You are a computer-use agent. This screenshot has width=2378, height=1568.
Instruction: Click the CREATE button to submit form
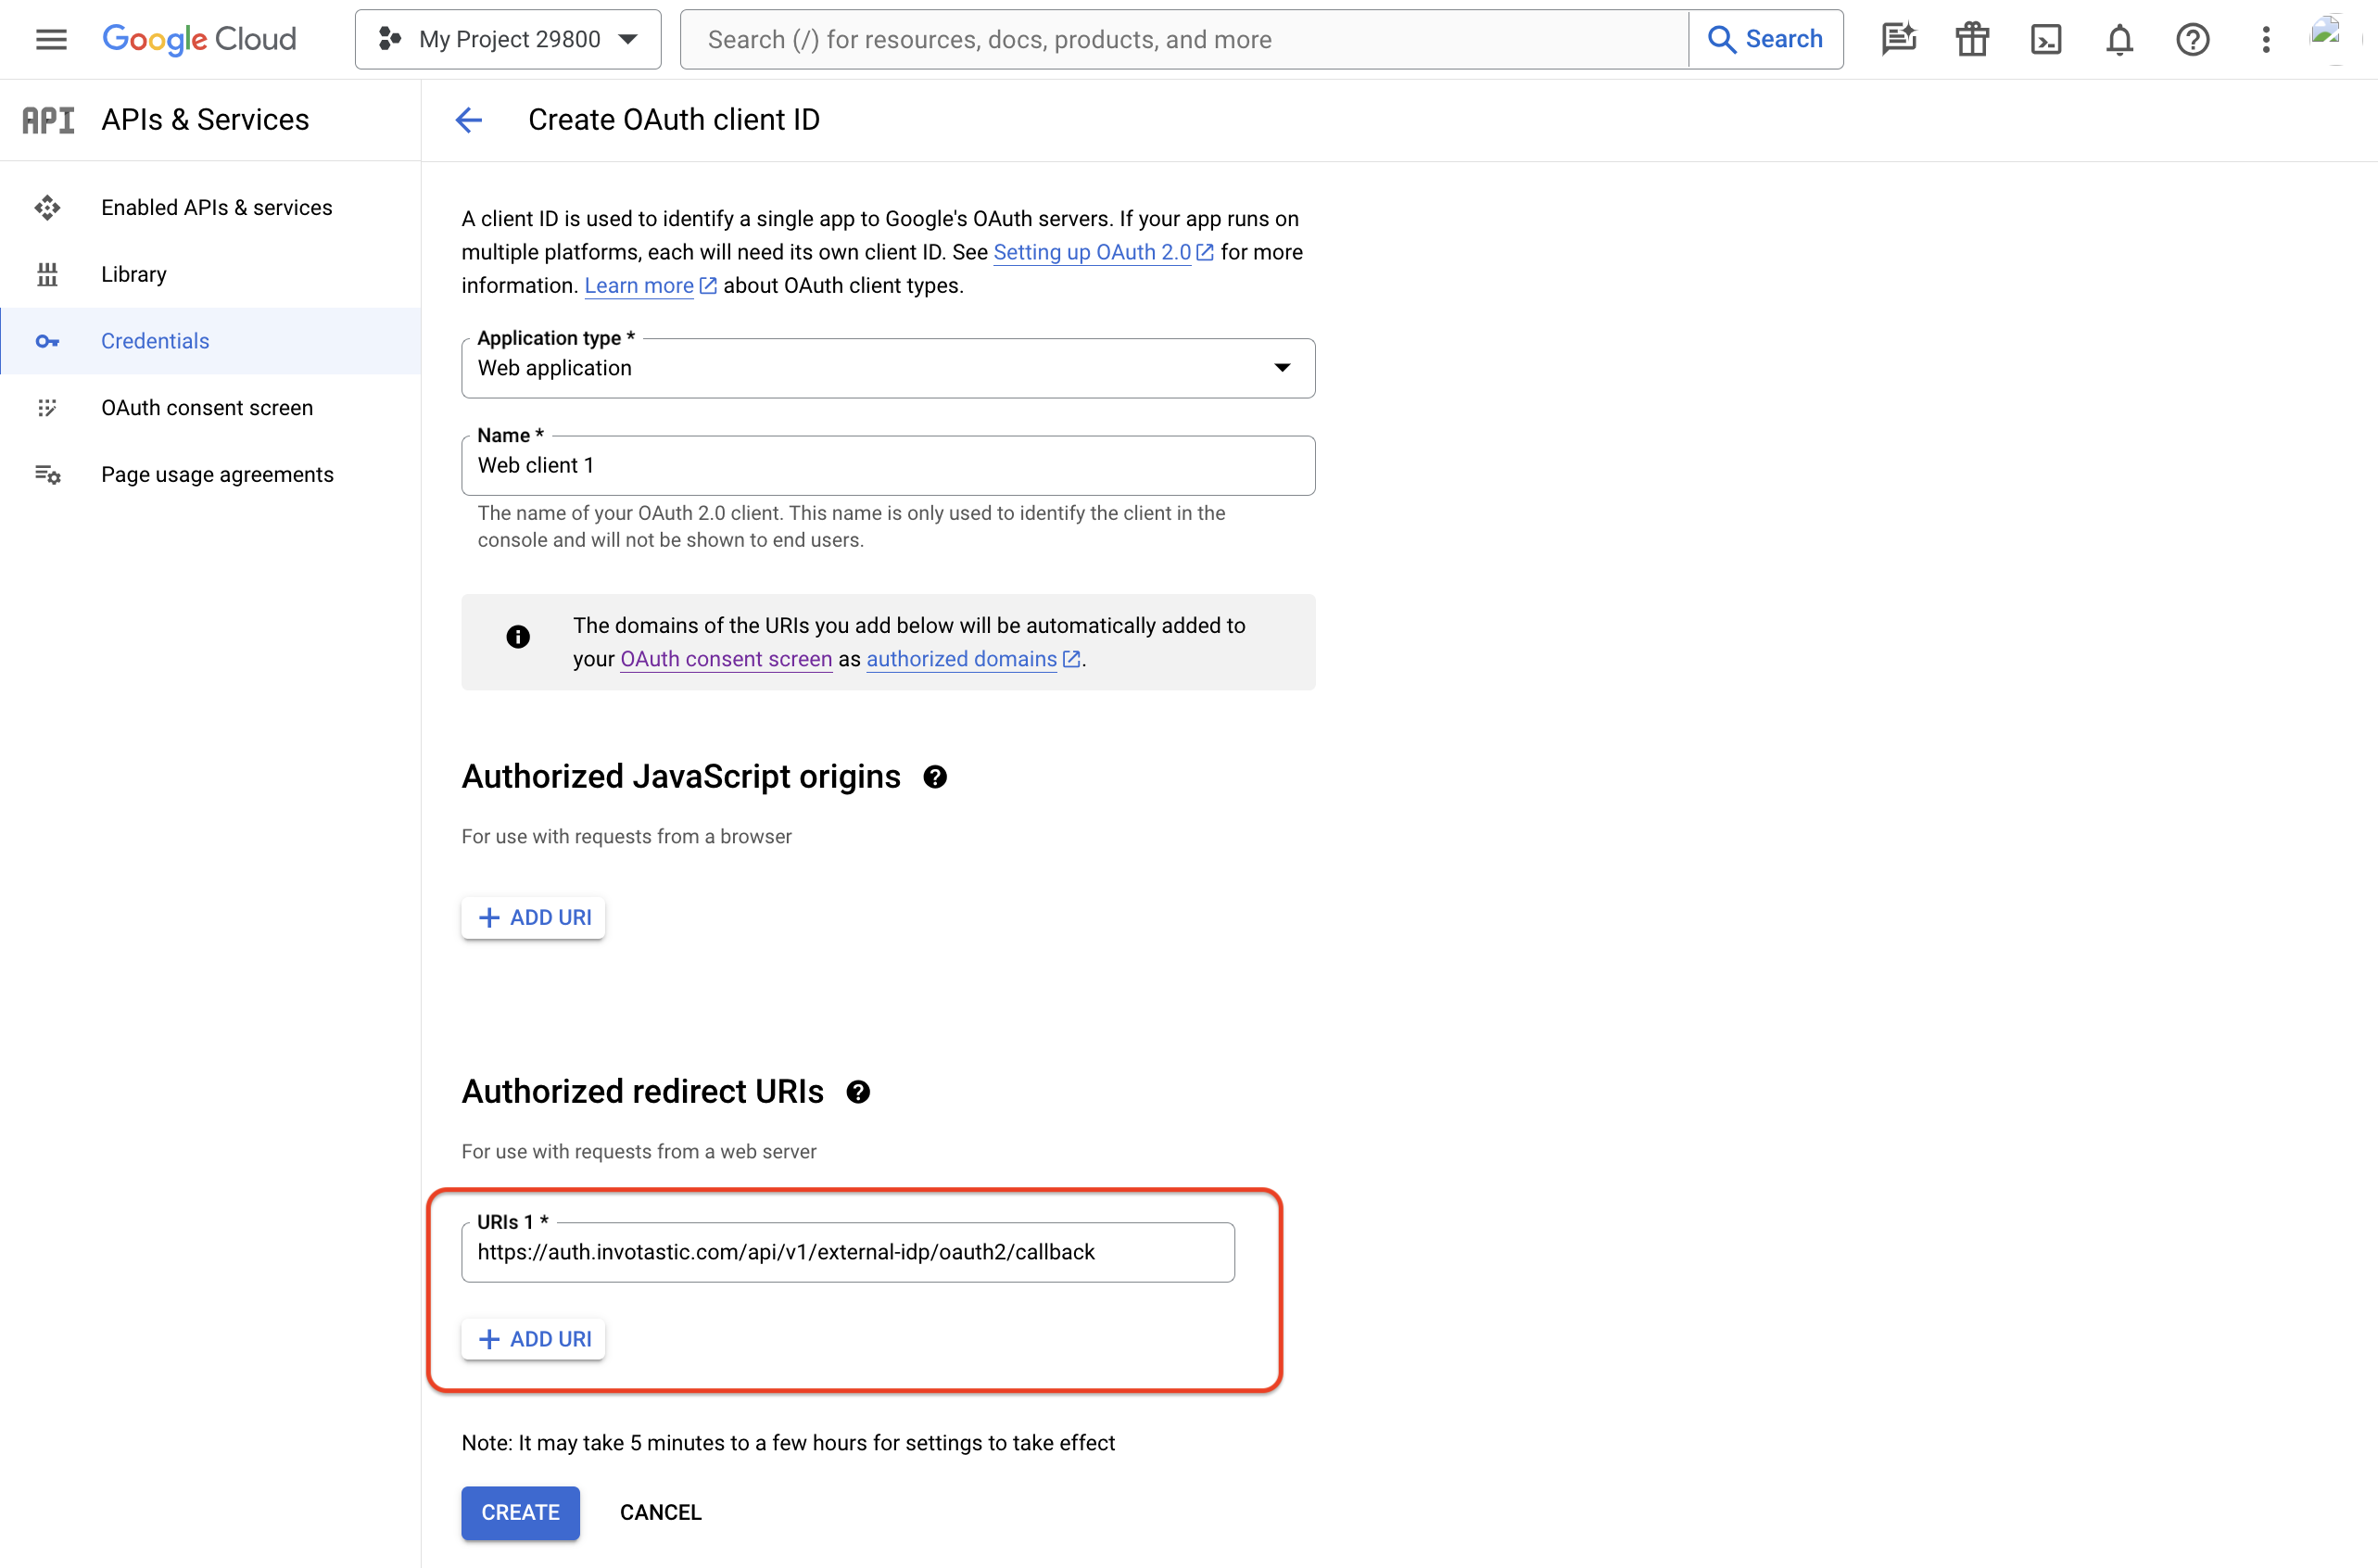pos(520,1512)
